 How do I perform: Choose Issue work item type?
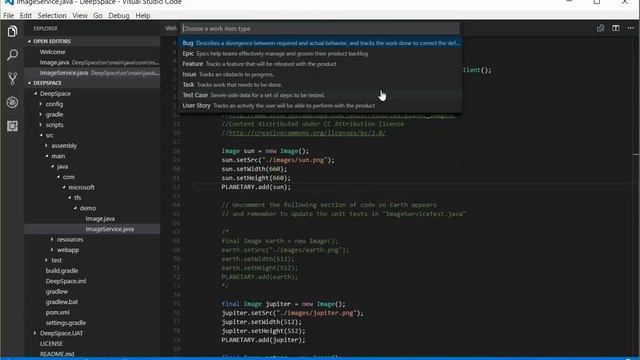[x=320, y=74]
